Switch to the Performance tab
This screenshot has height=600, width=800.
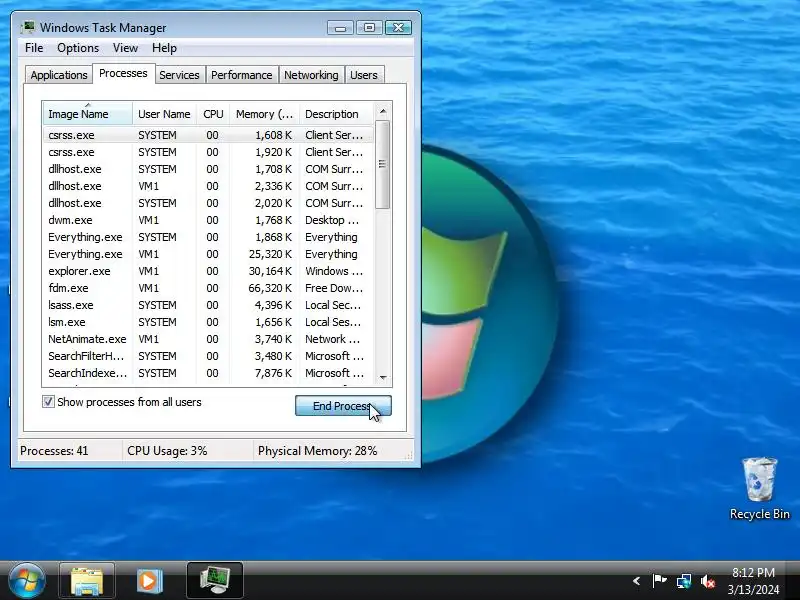241,75
